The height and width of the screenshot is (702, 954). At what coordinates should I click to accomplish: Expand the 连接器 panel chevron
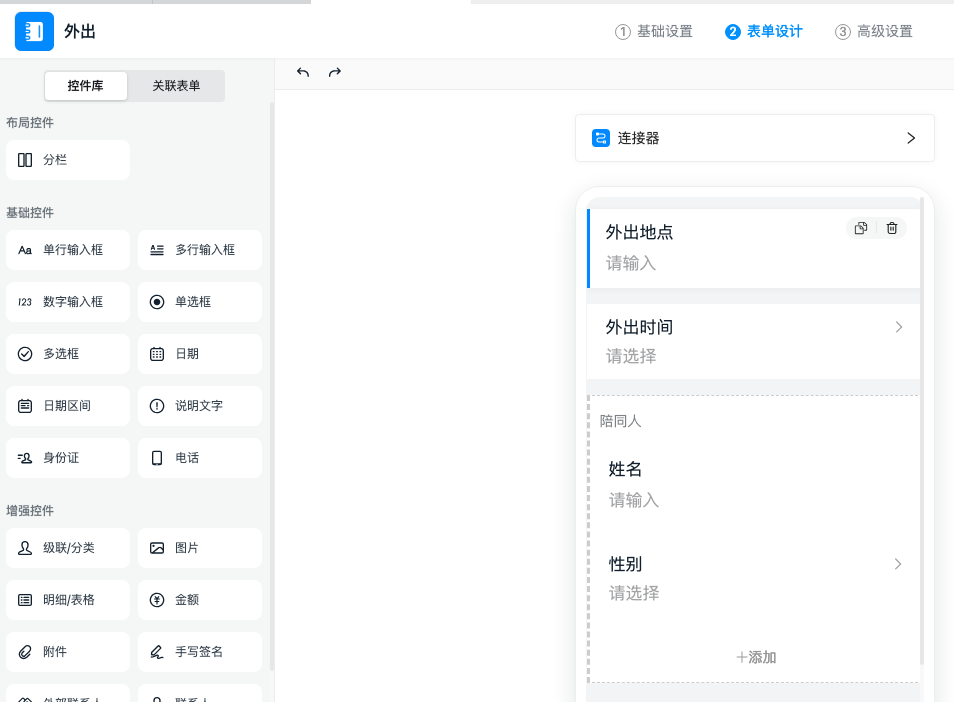(x=911, y=138)
